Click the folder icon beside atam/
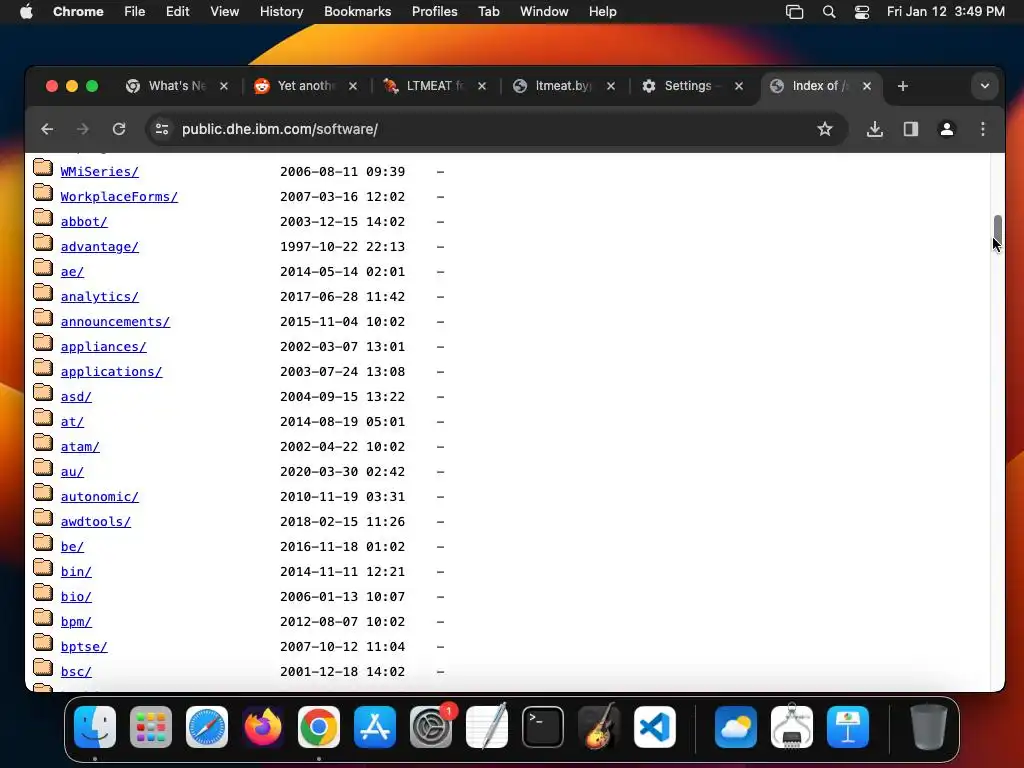1024x768 pixels. 43,442
